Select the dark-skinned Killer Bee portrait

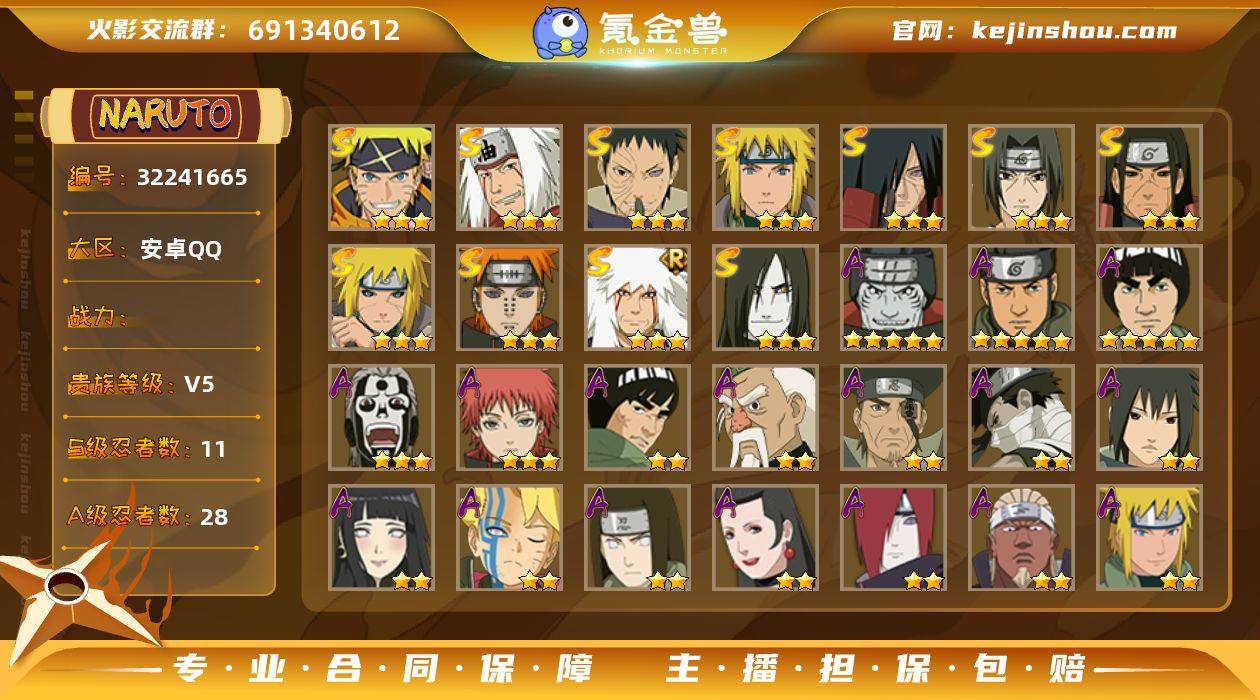click(x=1021, y=537)
